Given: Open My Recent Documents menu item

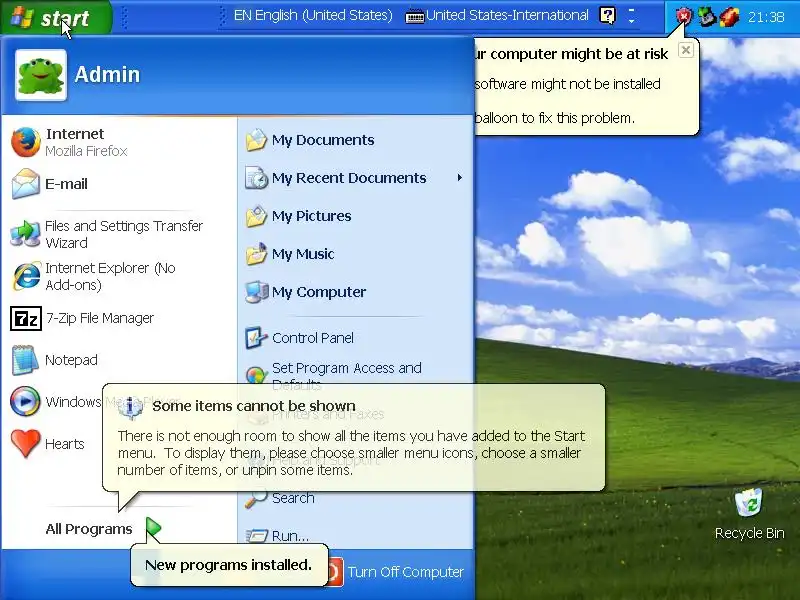Looking at the screenshot, I should point(355,178).
